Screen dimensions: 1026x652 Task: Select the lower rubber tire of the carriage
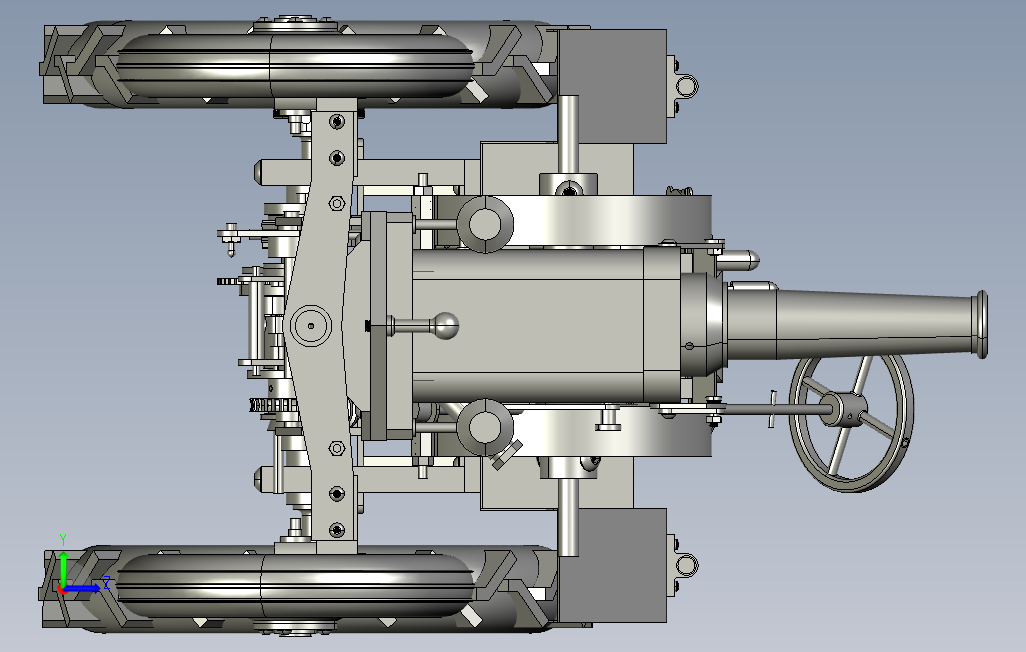294,586
